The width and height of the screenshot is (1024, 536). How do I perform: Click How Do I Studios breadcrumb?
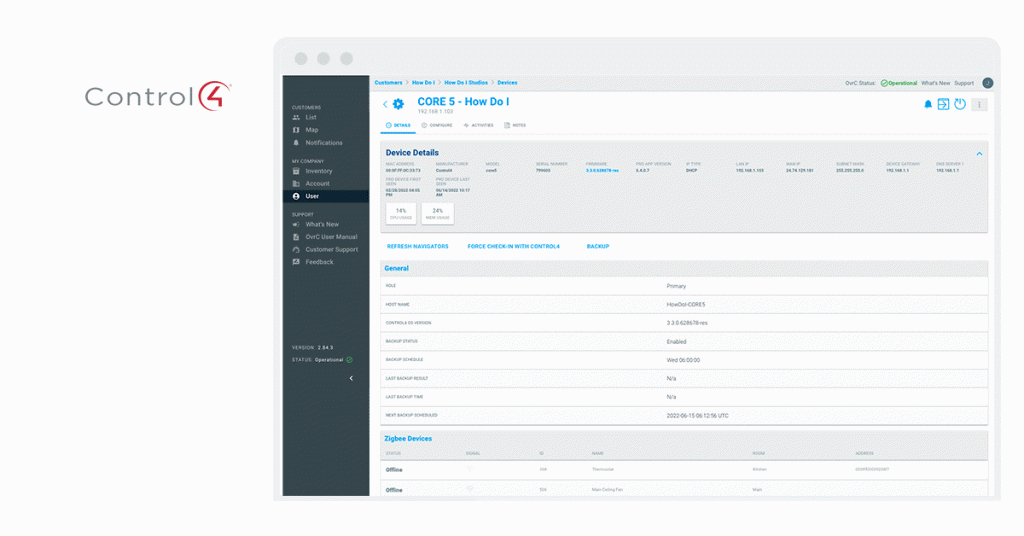click(464, 83)
